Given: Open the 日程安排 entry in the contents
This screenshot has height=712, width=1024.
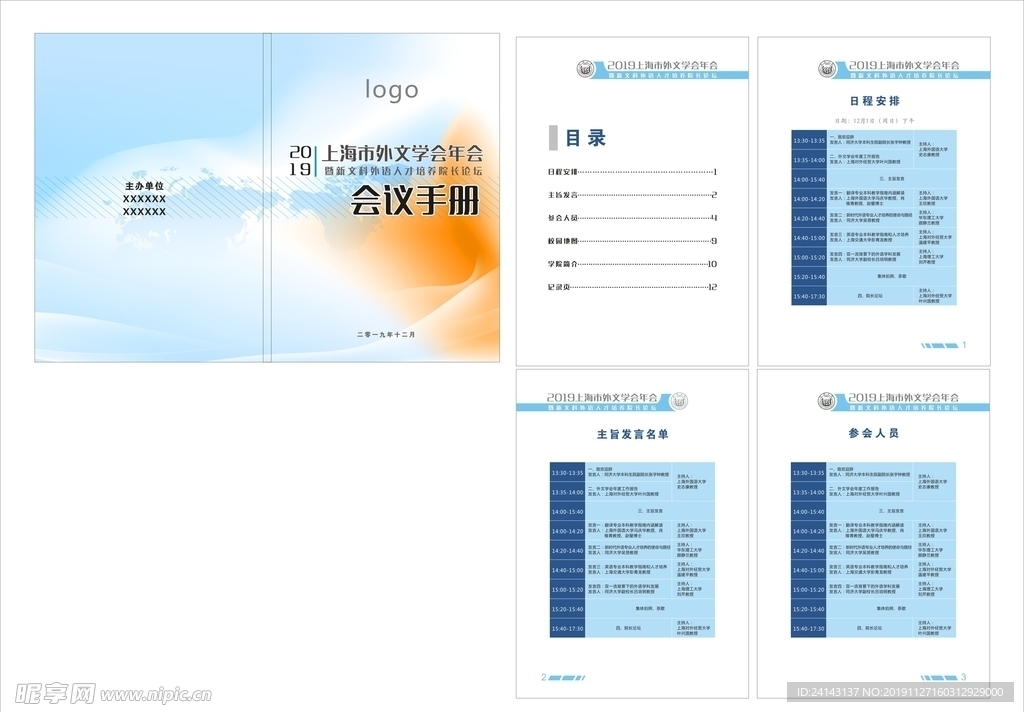Looking at the screenshot, I should coord(563,172).
